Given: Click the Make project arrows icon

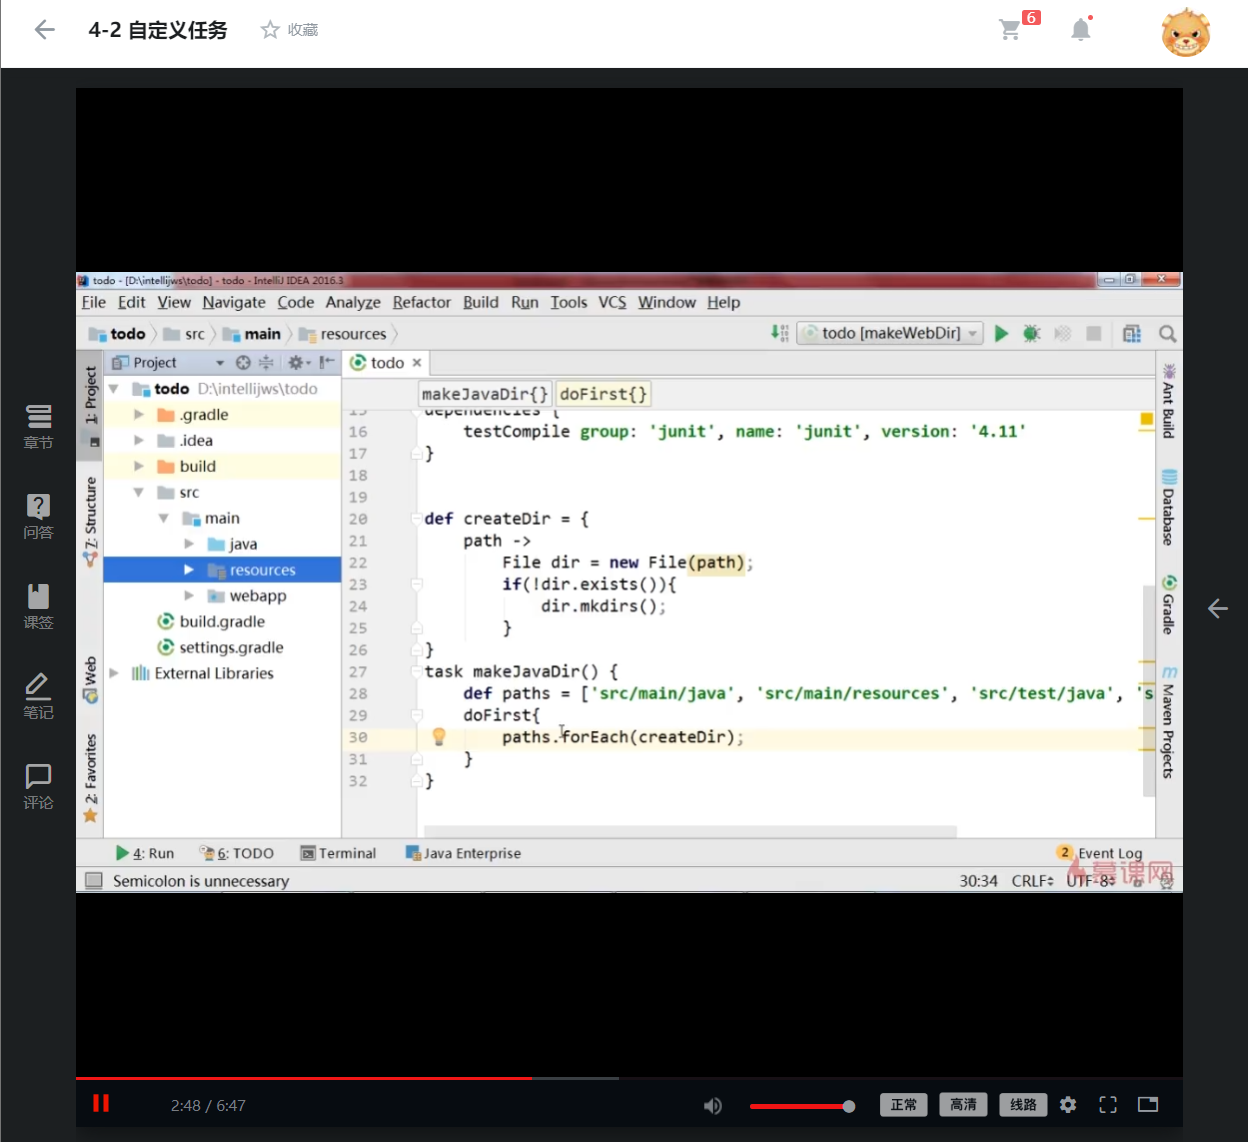Looking at the screenshot, I should click(x=780, y=333).
